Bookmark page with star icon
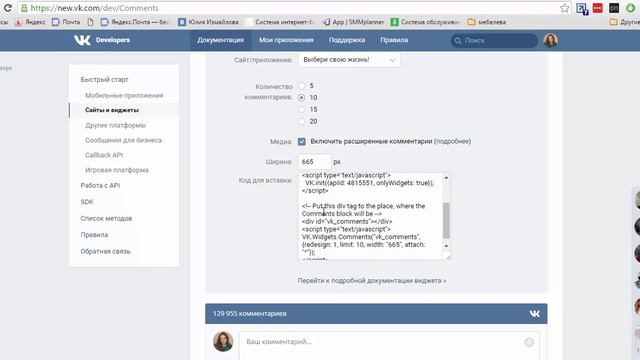Screen dimensions: 640x360 pos(564,8)
